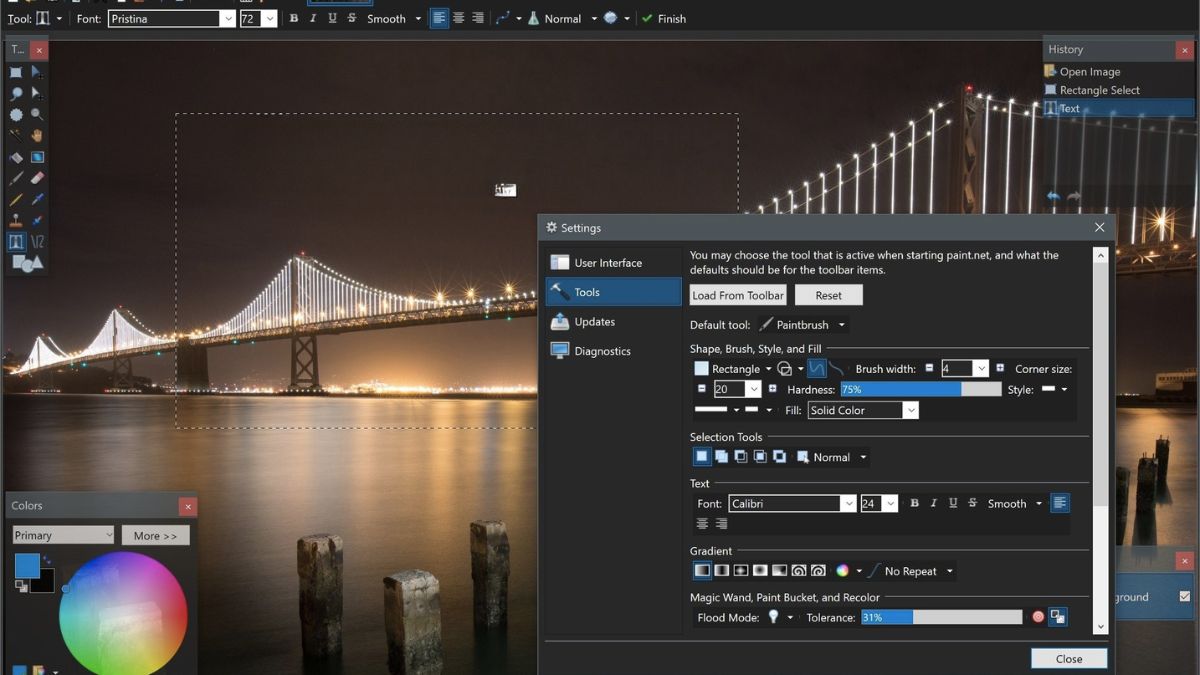Activate the Zoom magnifier tool
The height and width of the screenshot is (675, 1200).
pyautogui.click(x=37, y=114)
